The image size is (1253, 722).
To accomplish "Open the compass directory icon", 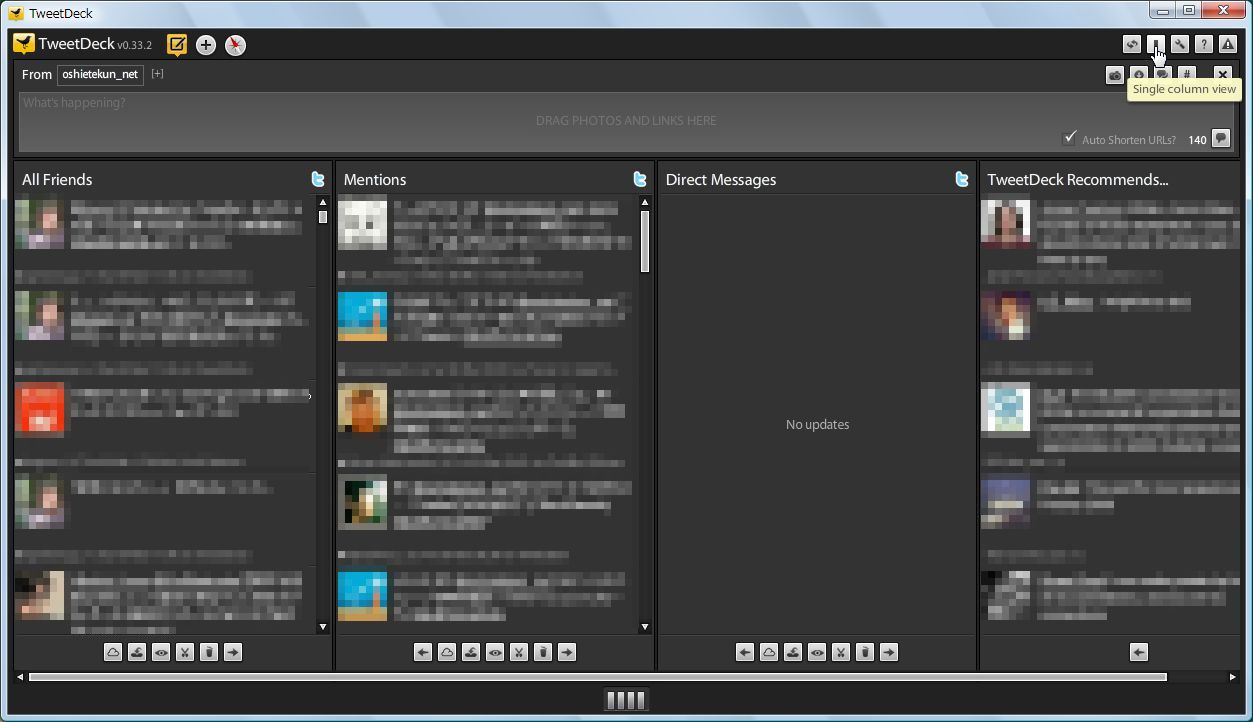I will (x=235, y=45).
